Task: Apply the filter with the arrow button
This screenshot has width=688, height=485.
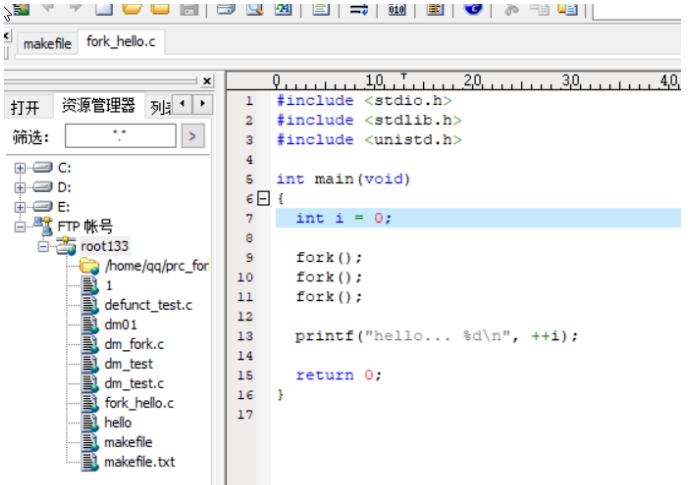Action: tap(192, 137)
